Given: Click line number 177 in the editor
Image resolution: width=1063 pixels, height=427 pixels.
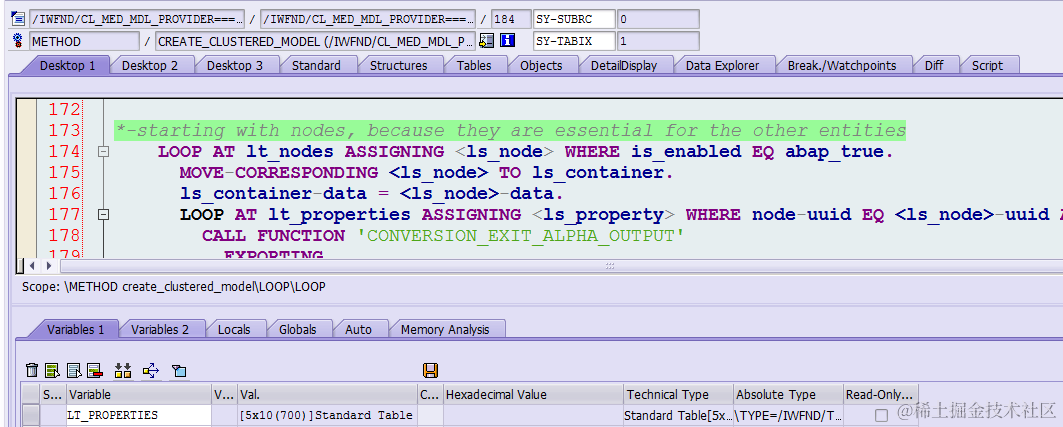Looking at the screenshot, I should click(x=64, y=215).
